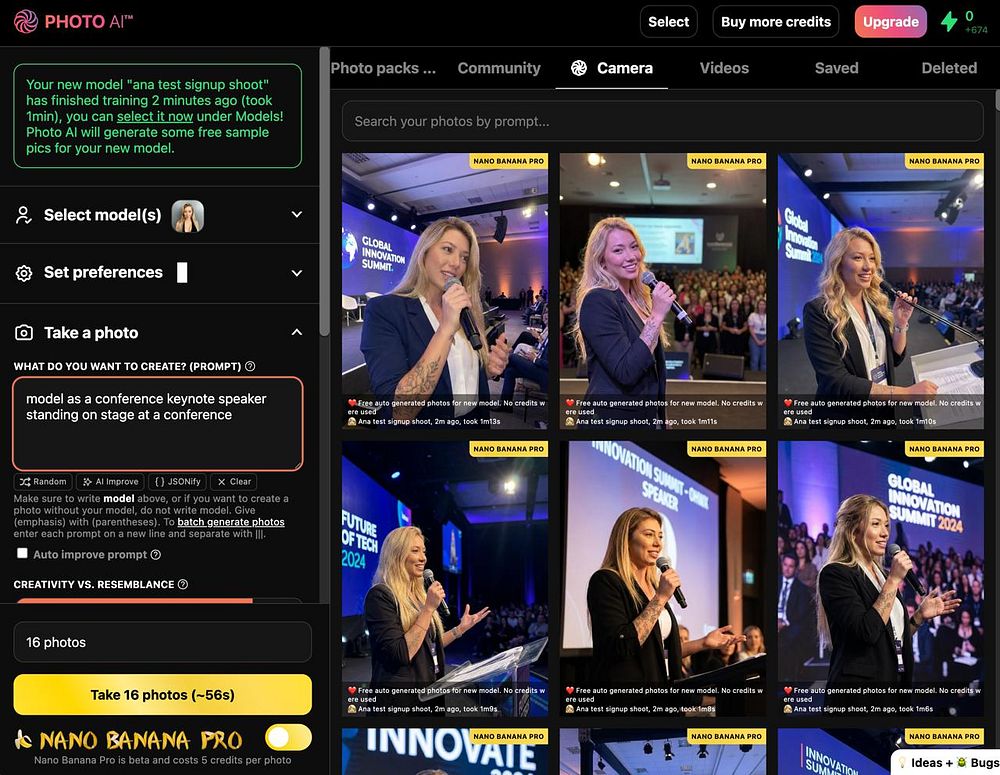Expand the Set preferences section chevron
This screenshot has height=775, width=1000.
[297, 273]
